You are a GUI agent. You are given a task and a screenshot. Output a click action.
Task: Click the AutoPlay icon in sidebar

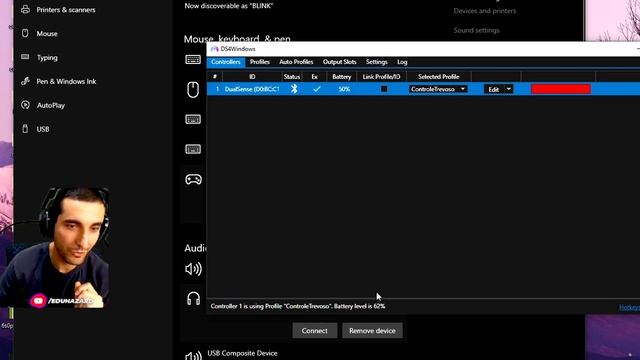click(25, 105)
